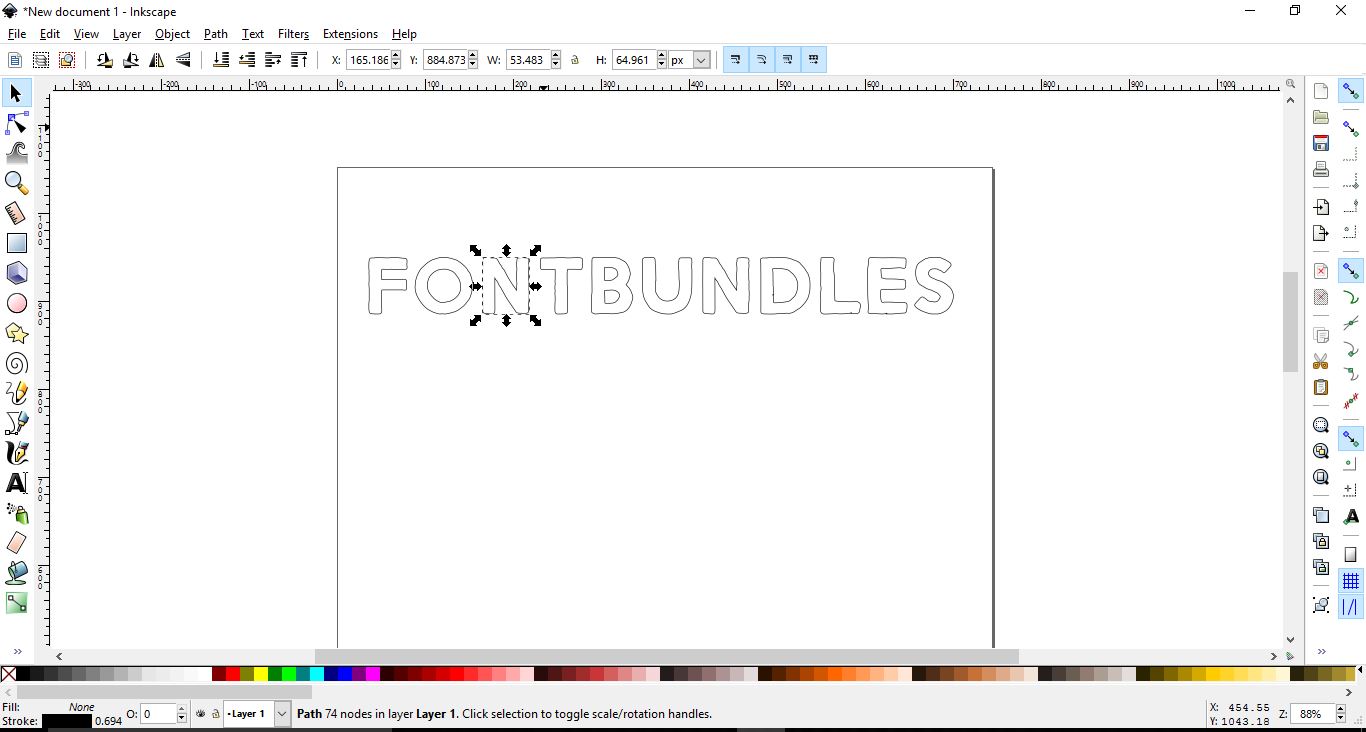The width and height of the screenshot is (1366, 732).
Task: Select the Selector arrow tool
Action: coord(16,93)
